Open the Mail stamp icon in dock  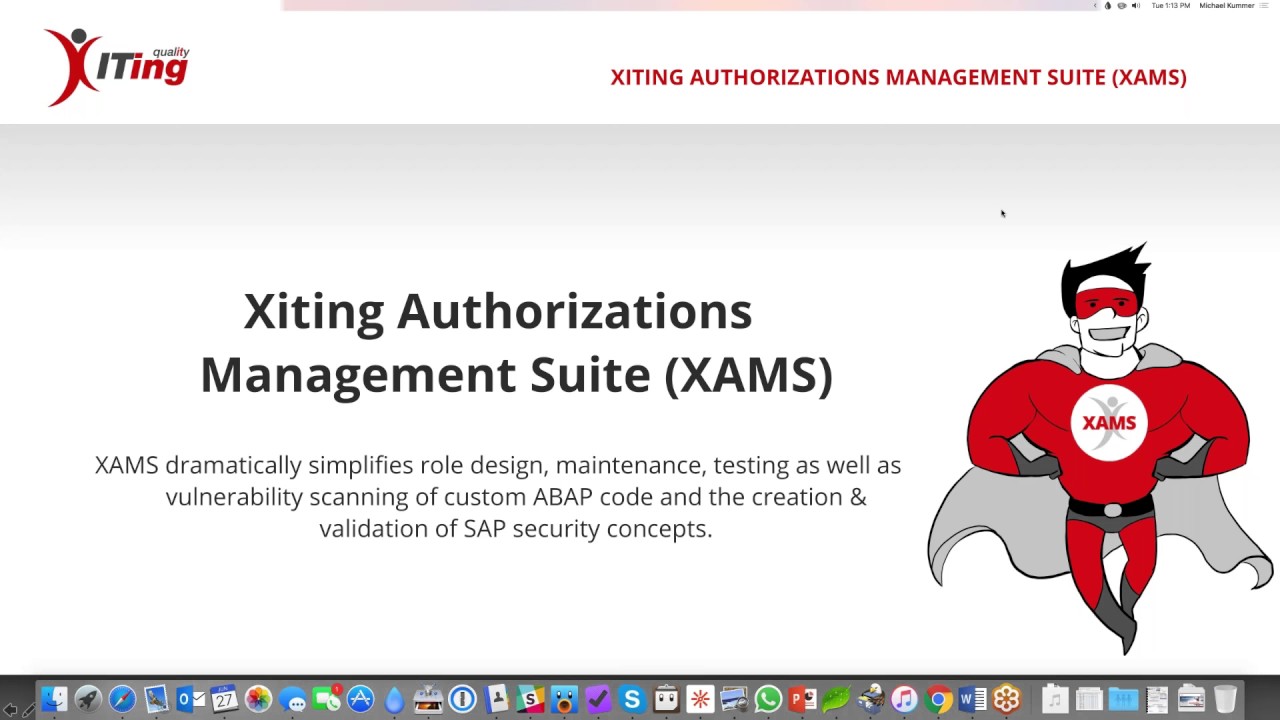pyautogui.click(x=156, y=699)
